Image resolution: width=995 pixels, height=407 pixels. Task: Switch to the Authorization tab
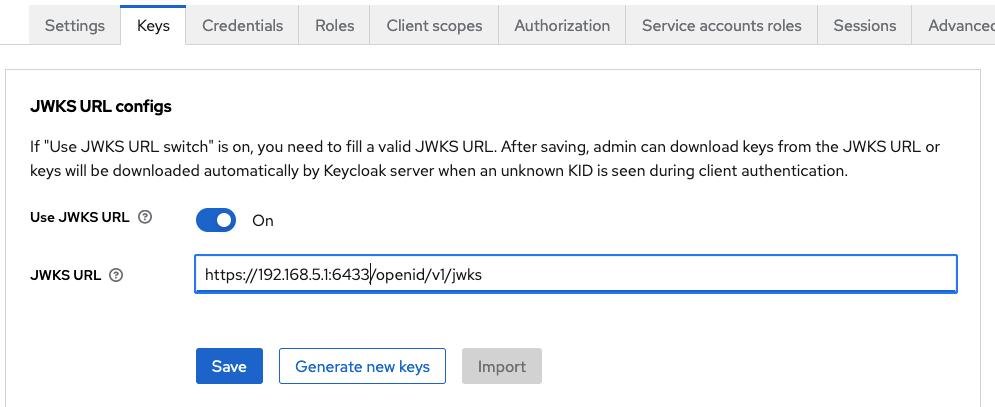562,25
